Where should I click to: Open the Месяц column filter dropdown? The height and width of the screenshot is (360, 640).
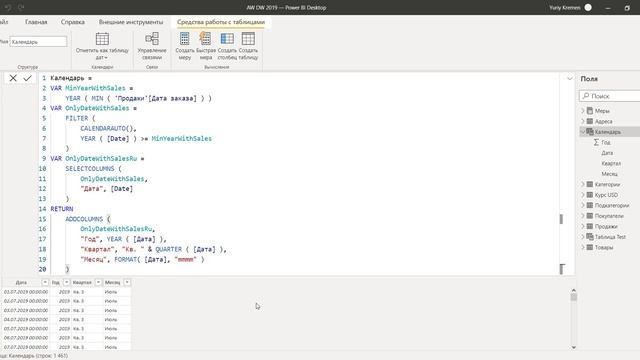coord(127,282)
